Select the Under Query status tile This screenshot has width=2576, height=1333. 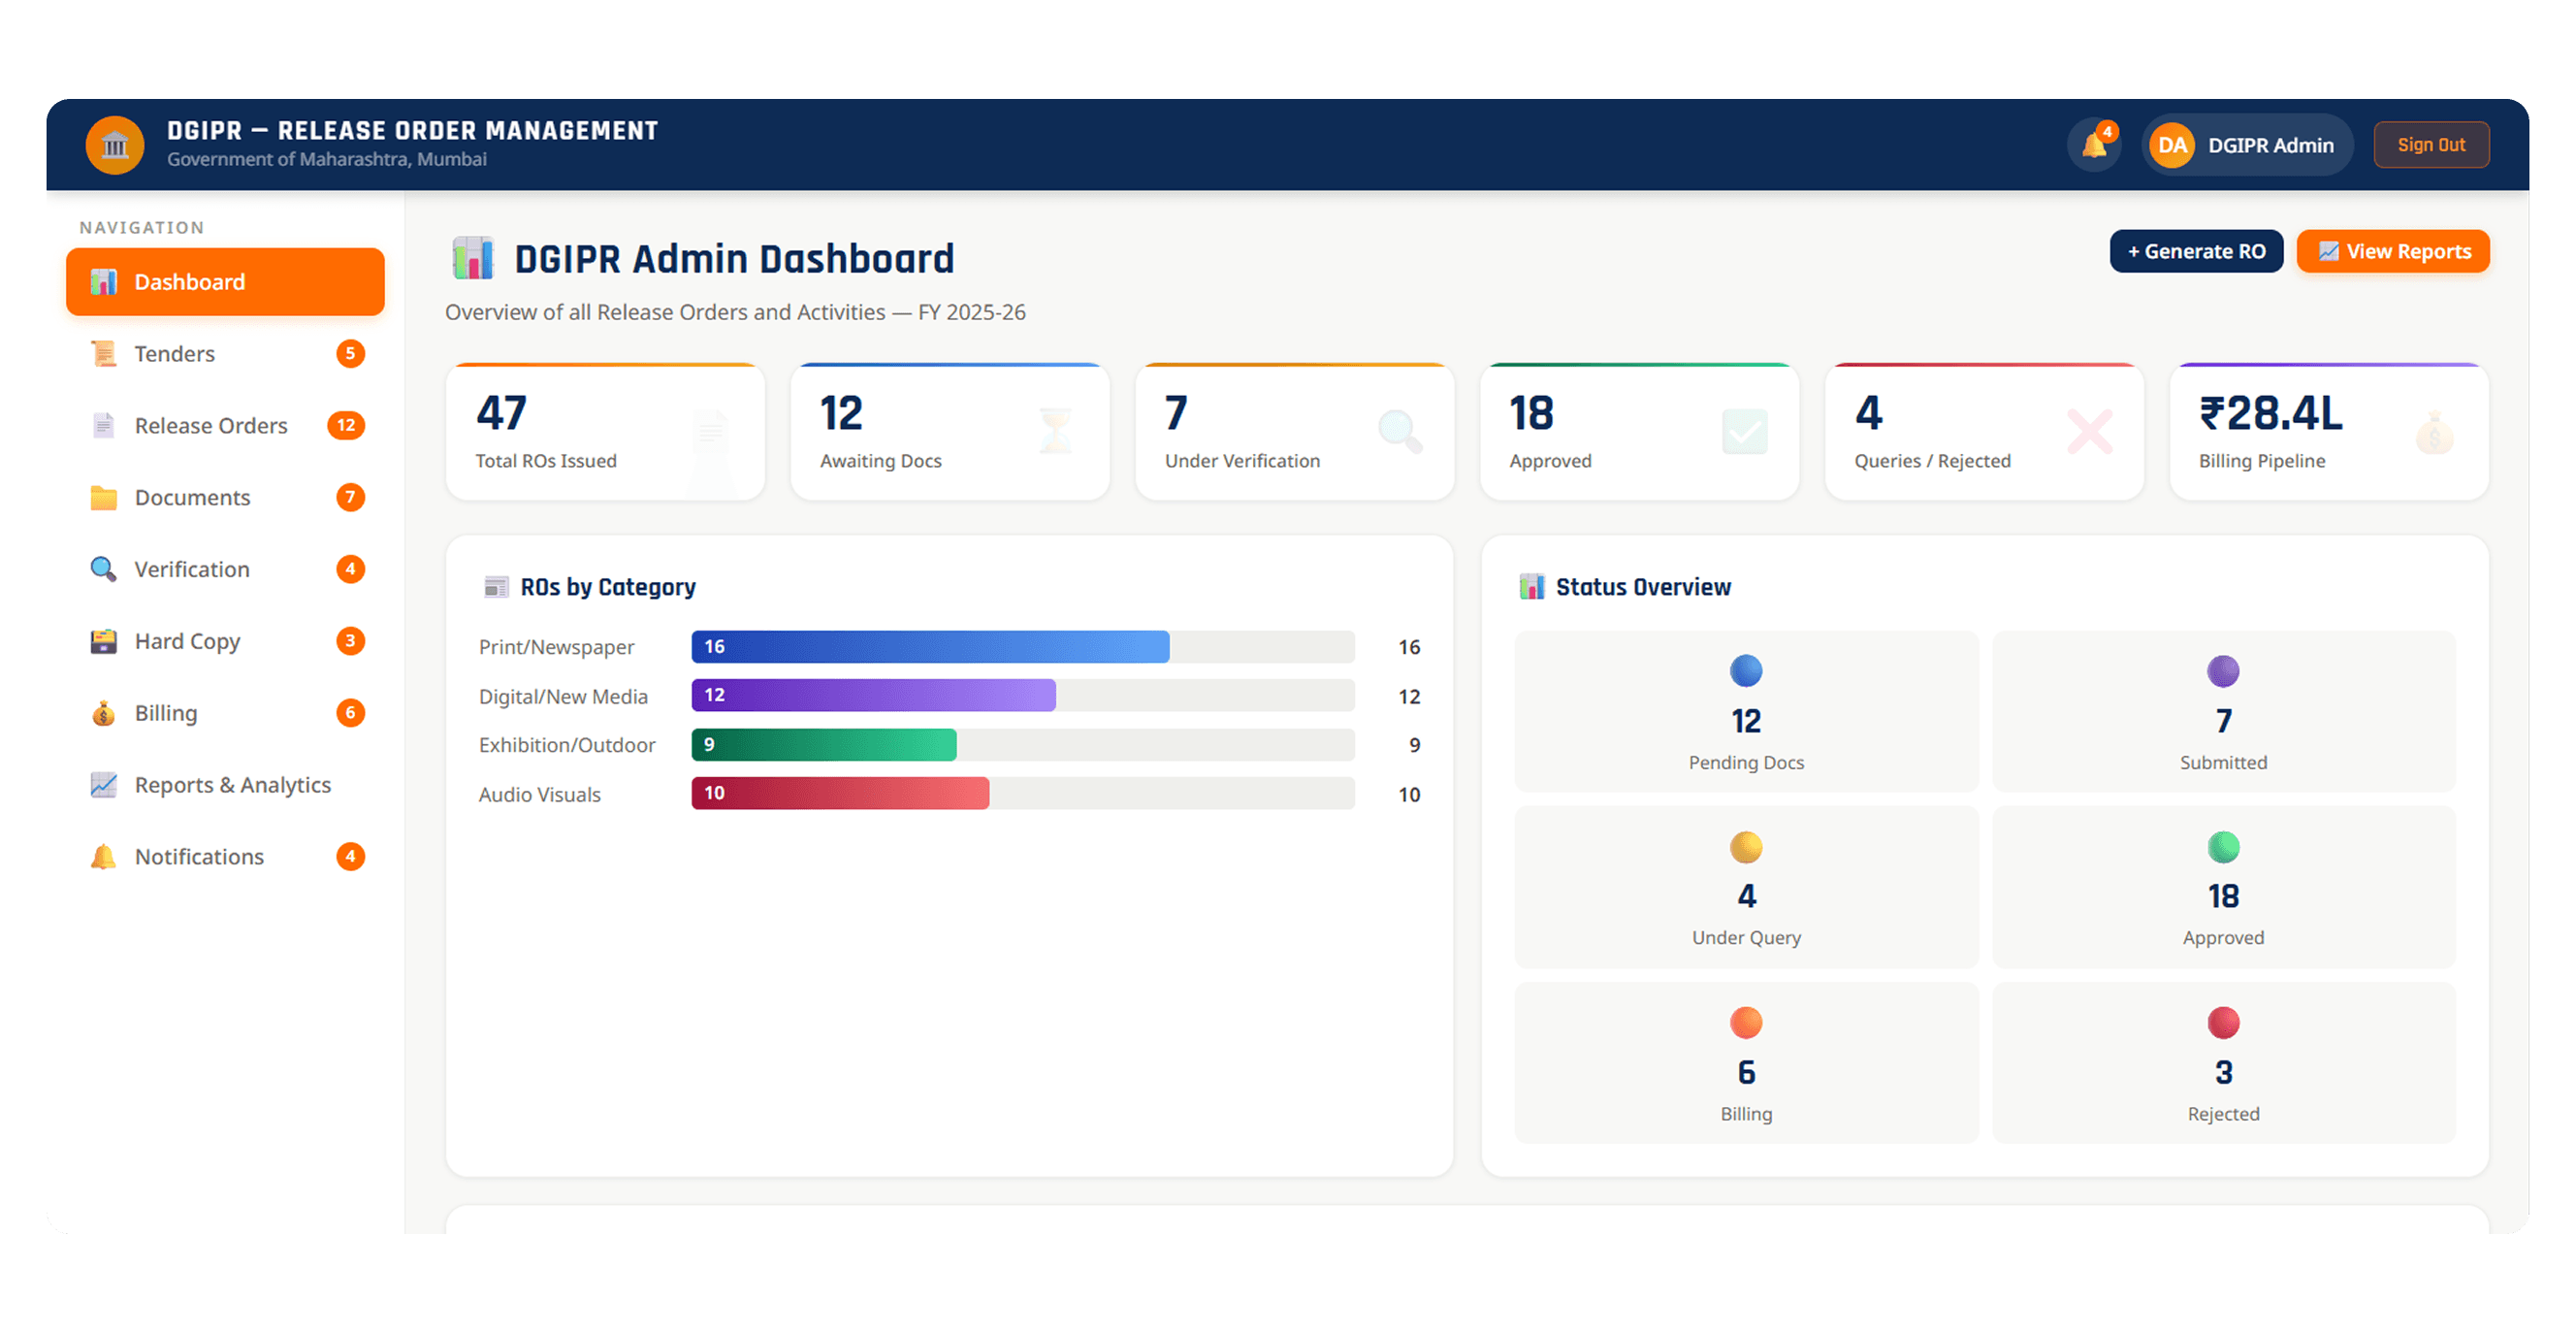pyautogui.click(x=1746, y=888)
